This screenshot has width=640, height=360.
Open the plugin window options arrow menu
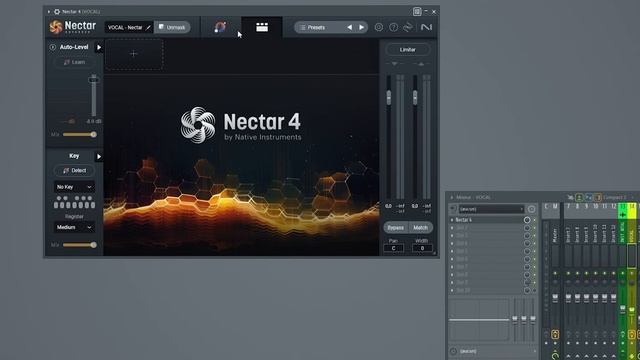coord(49,12)
